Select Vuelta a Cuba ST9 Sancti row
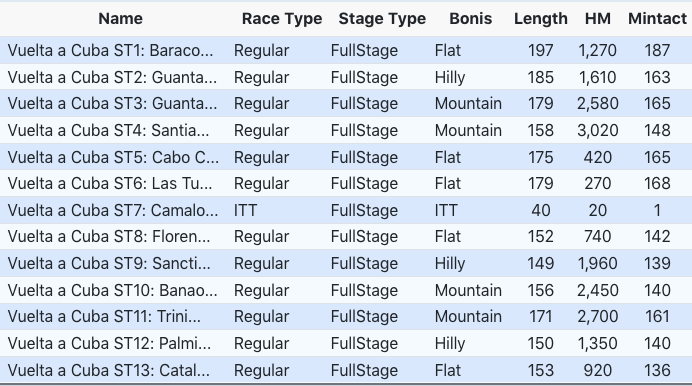692x386 pixels. coord(346,263)
